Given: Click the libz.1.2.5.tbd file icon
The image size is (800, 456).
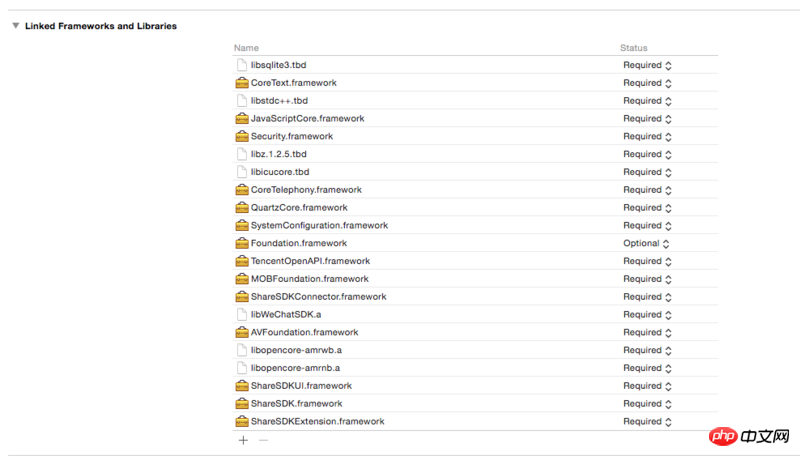Looking at the screenshot, I should (242, 154).
